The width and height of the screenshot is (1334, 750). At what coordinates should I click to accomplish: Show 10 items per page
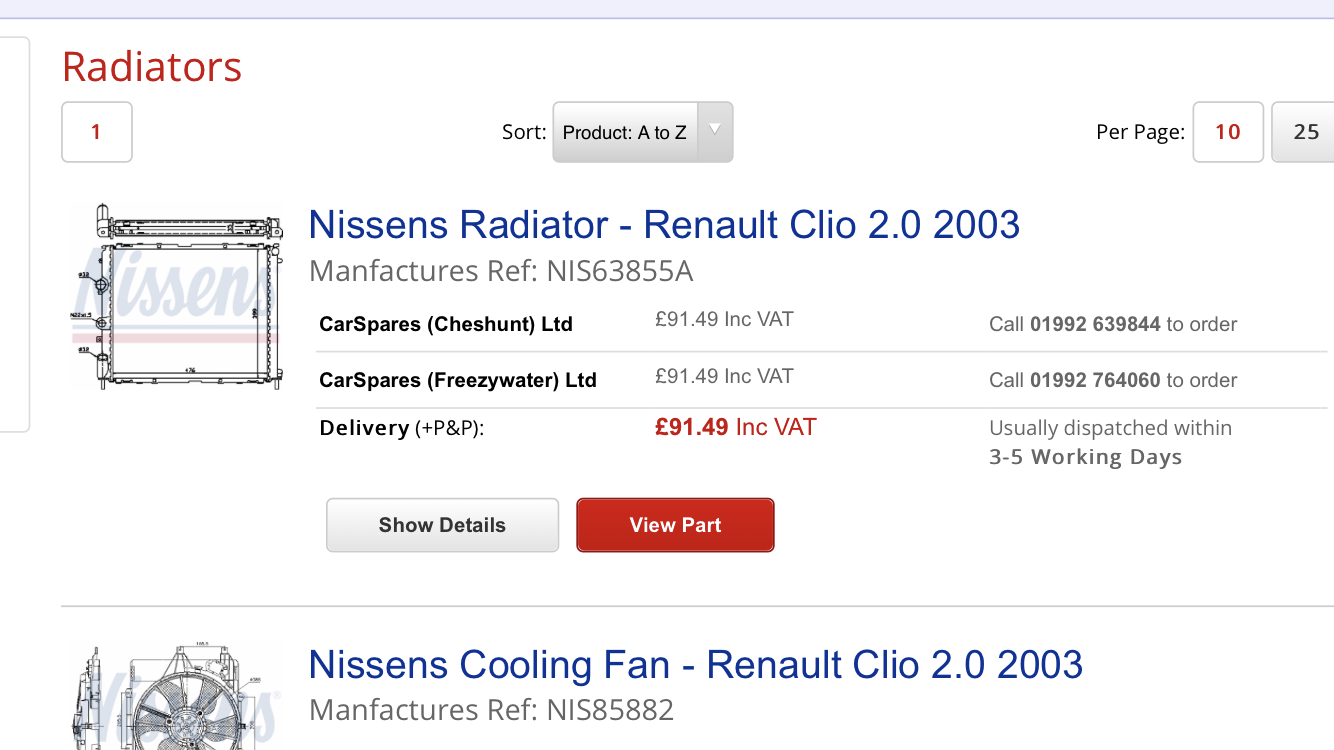pyautogui.click(x=1227, y=132)
